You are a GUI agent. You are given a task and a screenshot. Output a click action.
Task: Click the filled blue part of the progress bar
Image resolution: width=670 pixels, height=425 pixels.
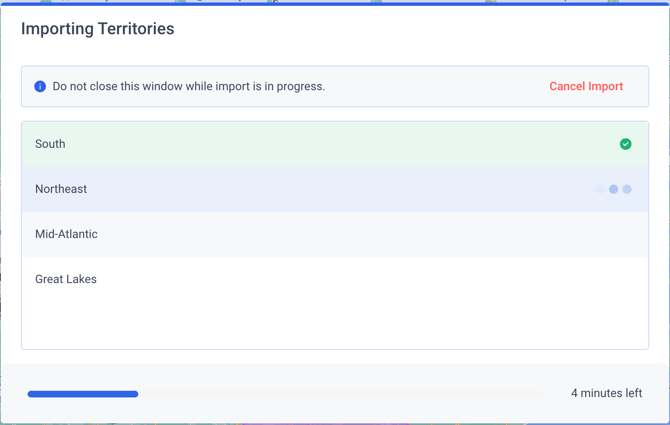pyautogui.click(x=83, y=394)
